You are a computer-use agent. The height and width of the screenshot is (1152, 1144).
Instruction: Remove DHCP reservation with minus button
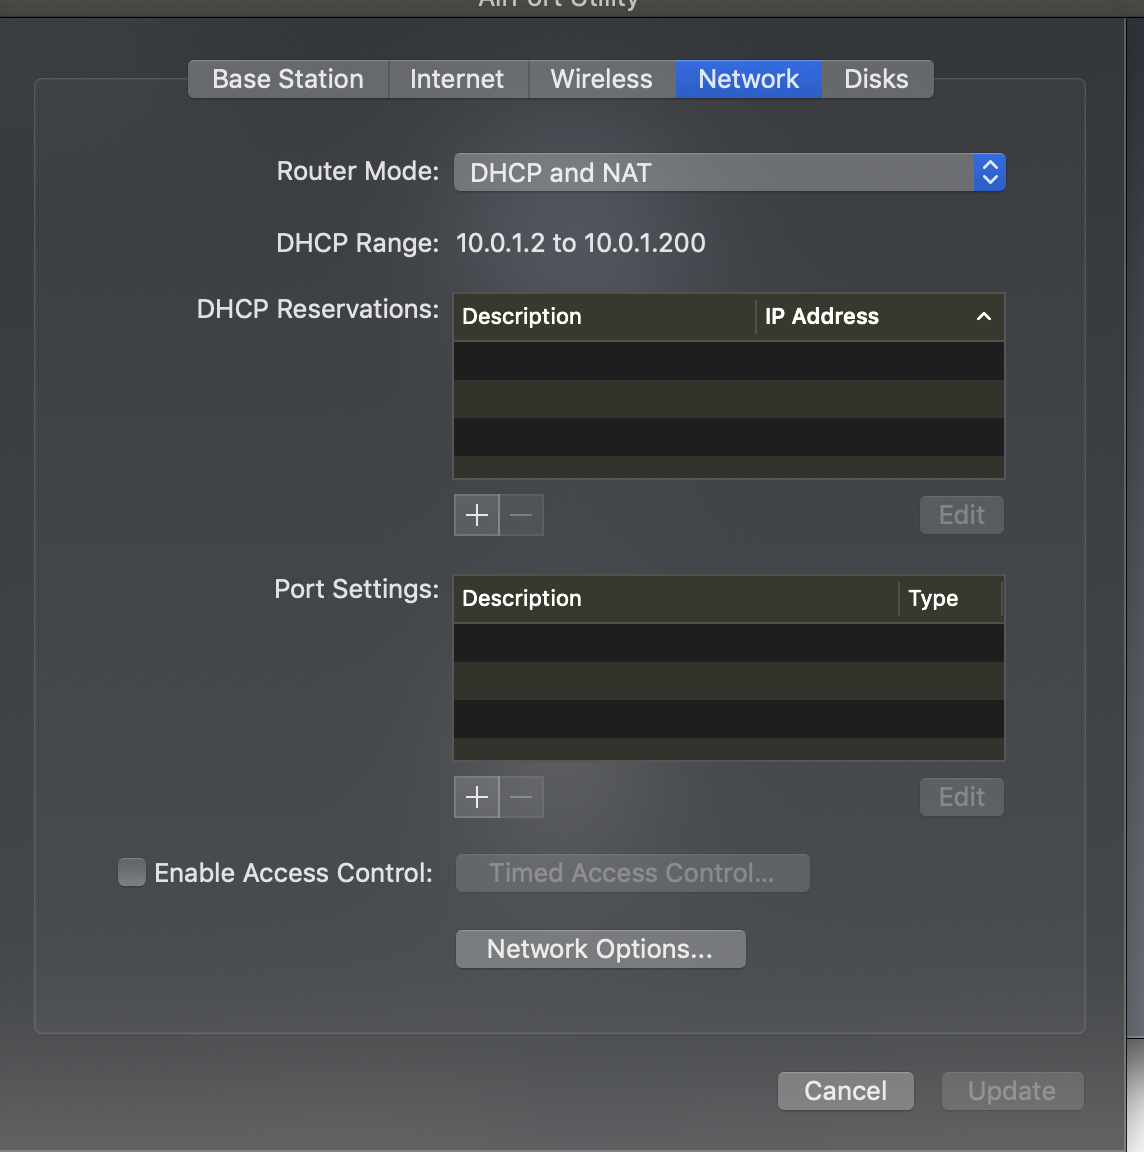[x=522, y=515]
